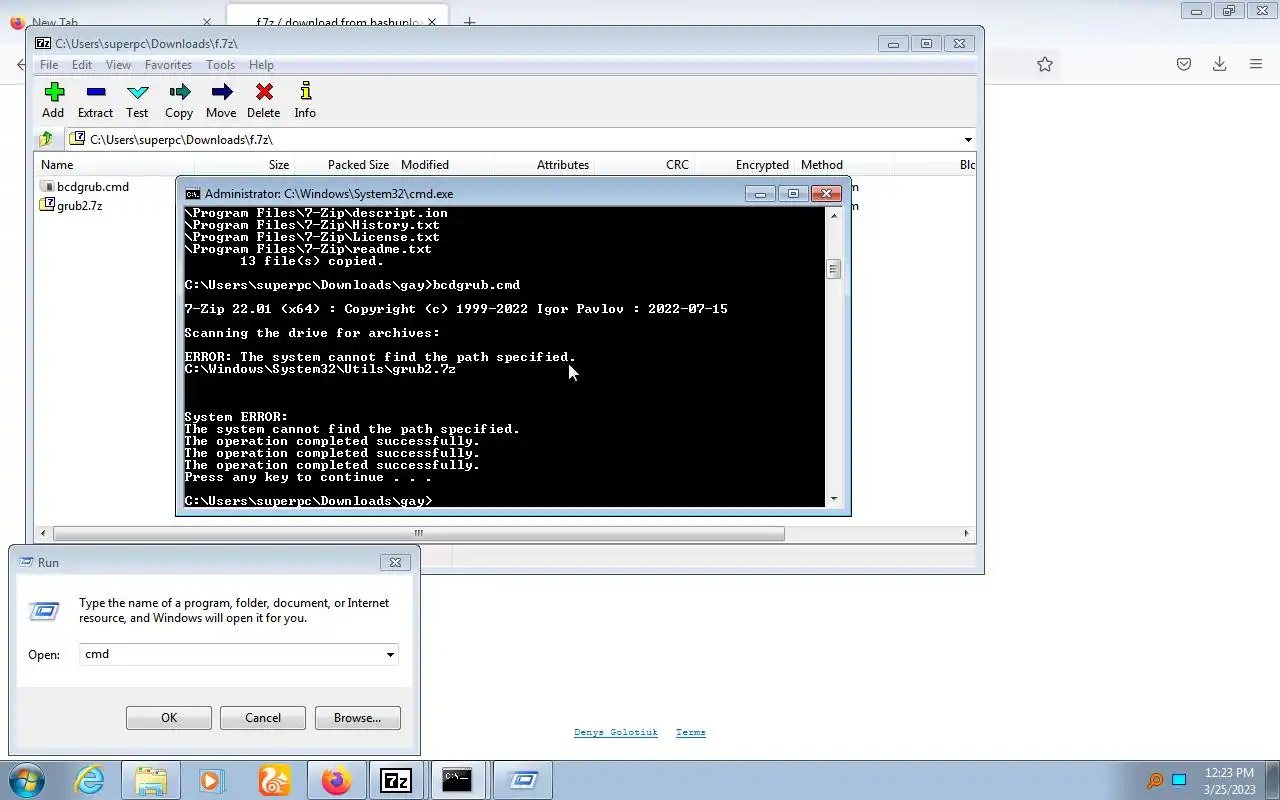The image size is (1280, 800).
Task: Switch to the New Tab browser tab
Action: click(x=110, y=21)
